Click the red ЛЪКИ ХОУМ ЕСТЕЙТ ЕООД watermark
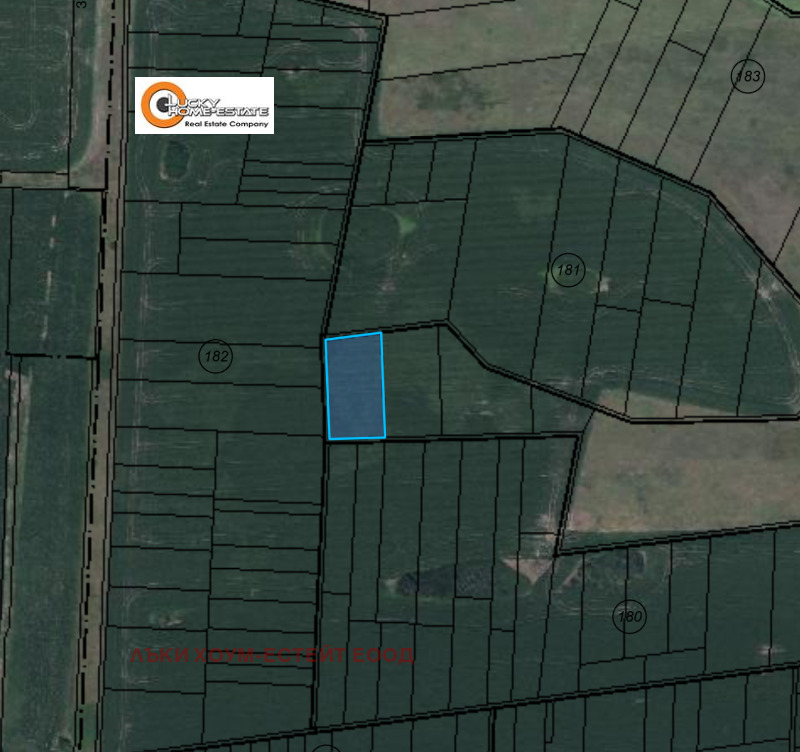Viewport: 800px width, 752px height. [272, 655]
